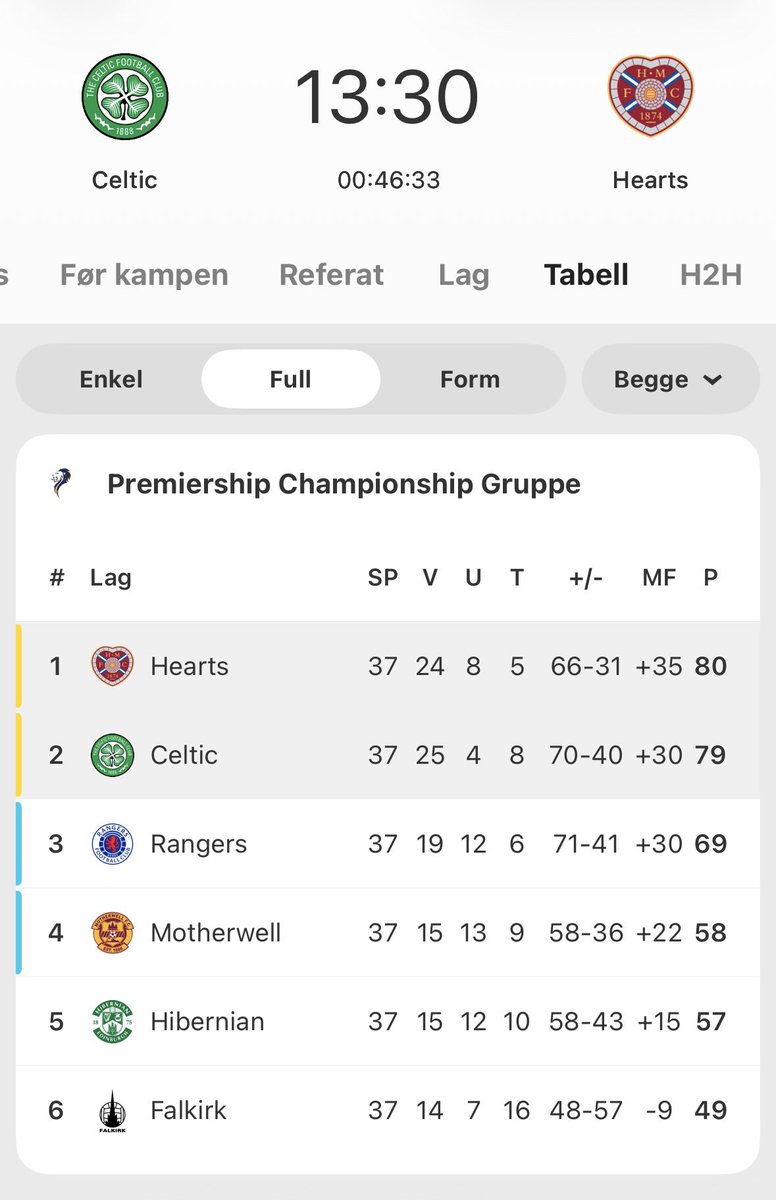Switch to the H2H tab
Viewport: 776px width, 1200px height.
pyautogui.click(x=711, y=275)
